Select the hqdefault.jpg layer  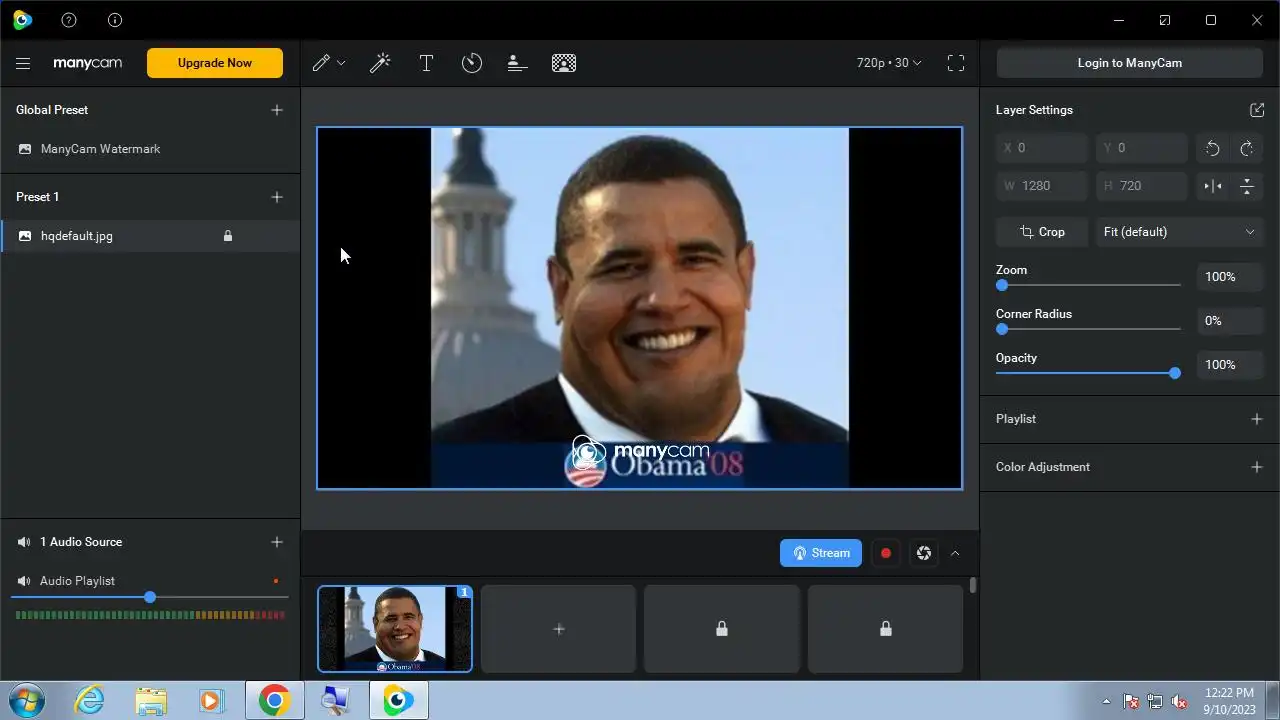pyautogui.click(x=150, y=236)
